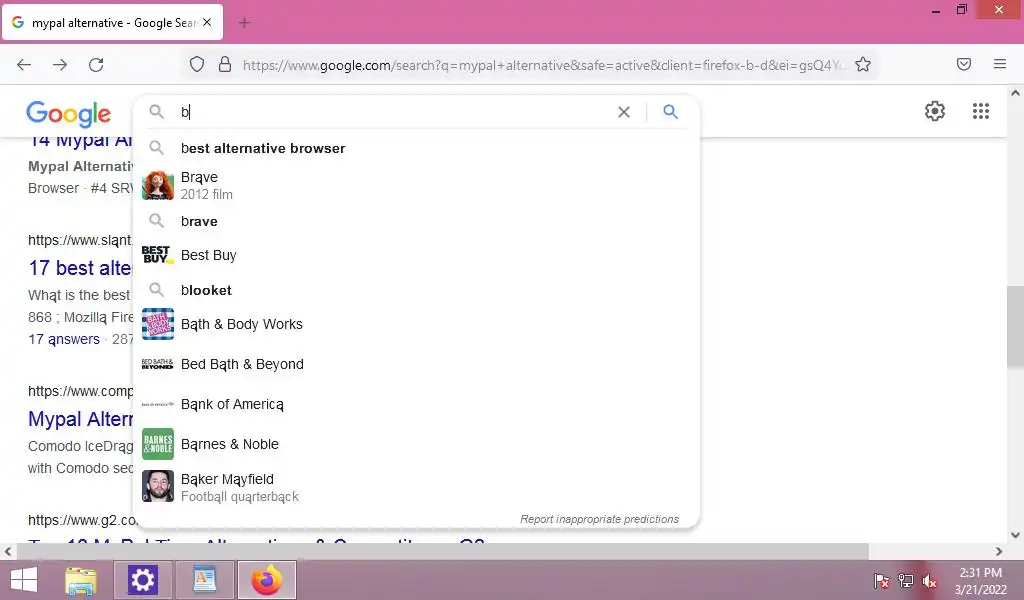Click the horizontal scrollbar thumb
This screenshot has height=600, width=1024.
point(443,552)
